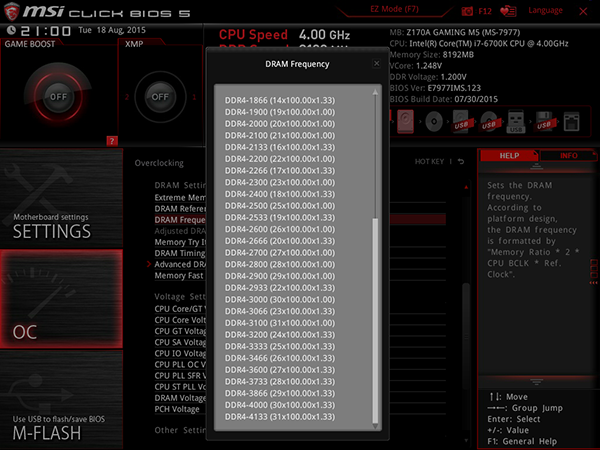This screenshot has width=600, height=450.
Task: Select the network boot device icon
Action: pyautogui.click(x=571, y=122)
